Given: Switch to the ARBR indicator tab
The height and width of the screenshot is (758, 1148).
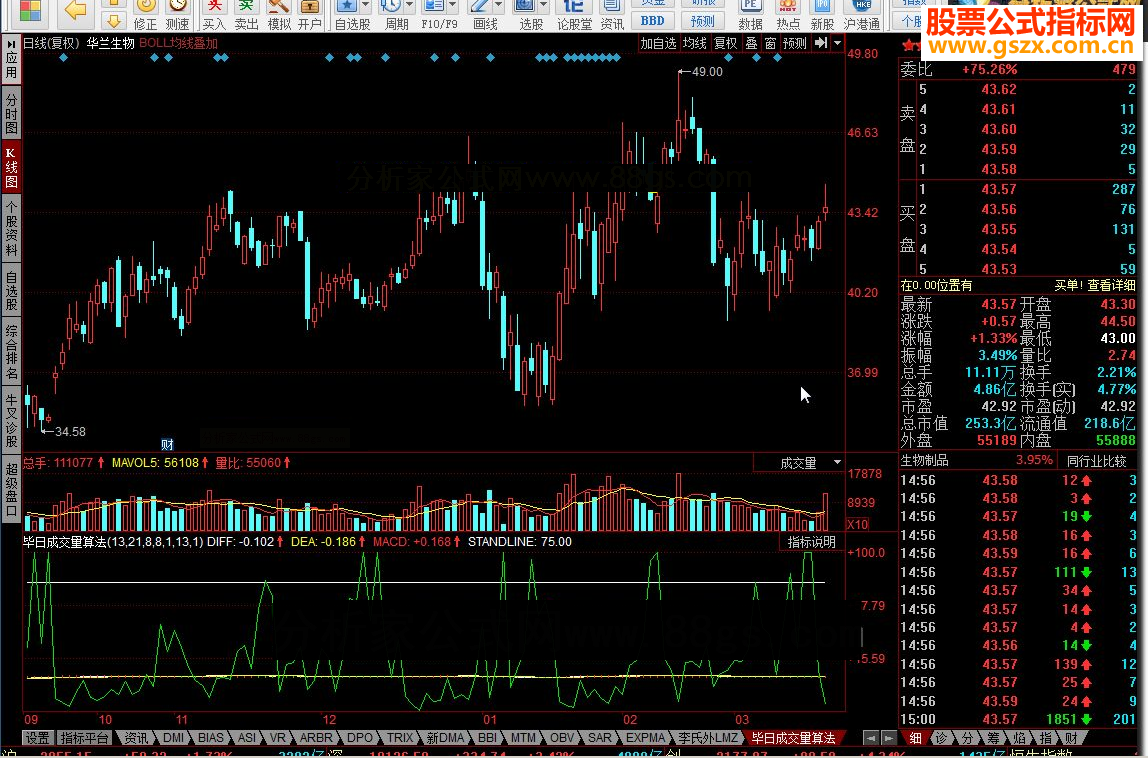Looking at the screenshot, I should click(x=316, y=737).
